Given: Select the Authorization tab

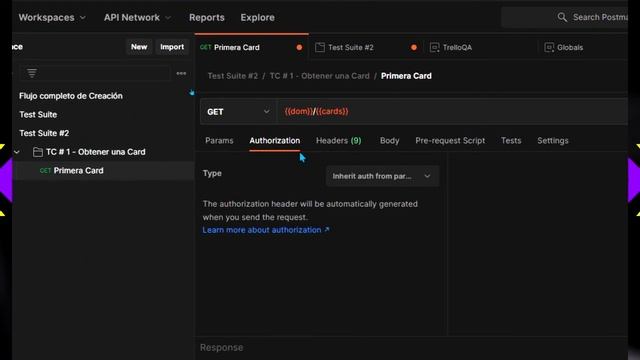Looking at the screenshot, I should [x=275, y=140].
